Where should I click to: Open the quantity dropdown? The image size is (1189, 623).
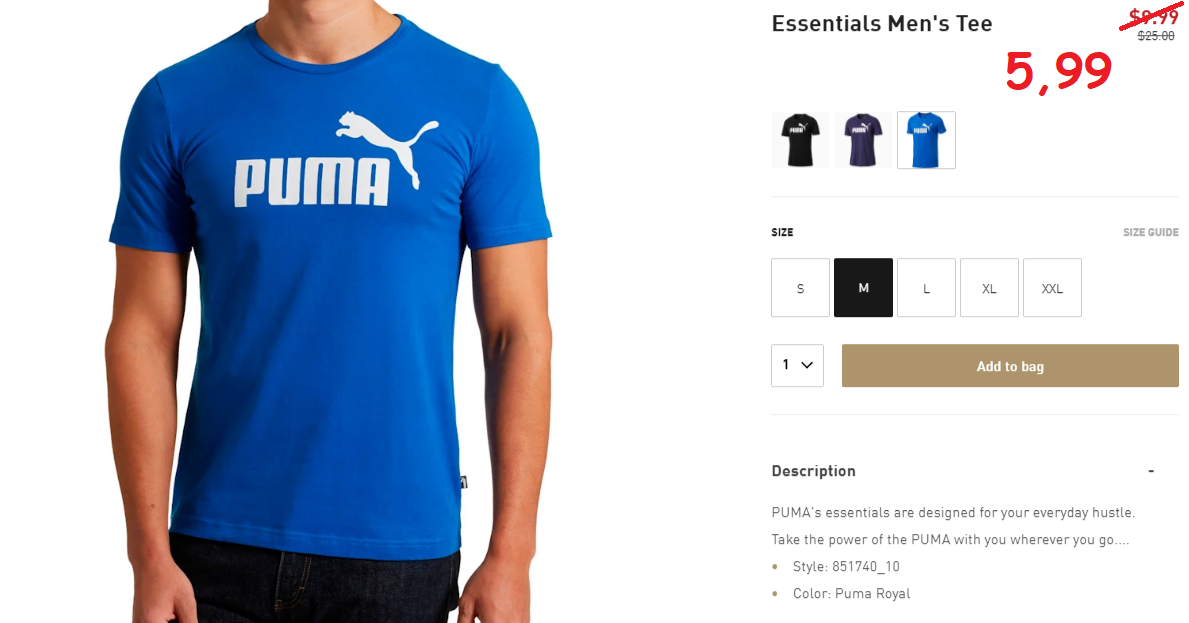(x=797, y=365)
